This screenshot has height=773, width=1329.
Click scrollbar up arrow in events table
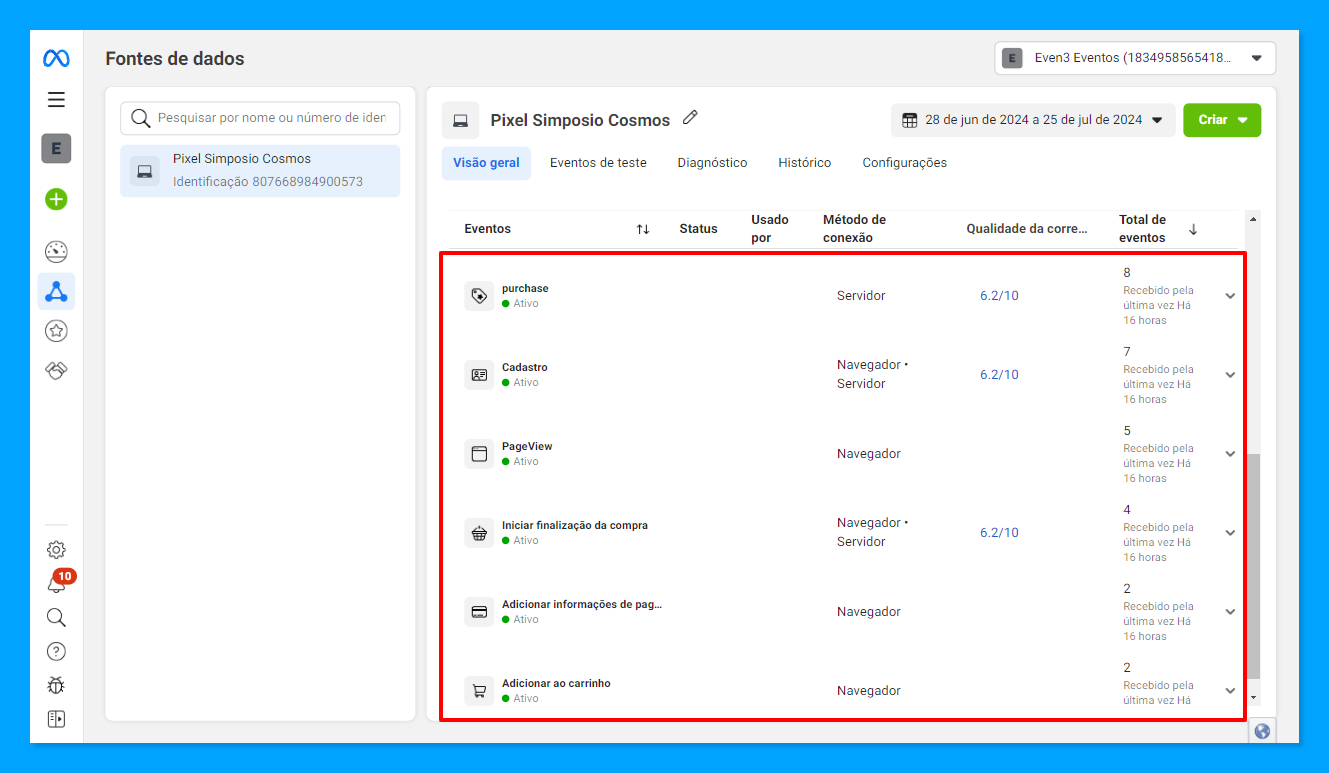click(1254, 217)
